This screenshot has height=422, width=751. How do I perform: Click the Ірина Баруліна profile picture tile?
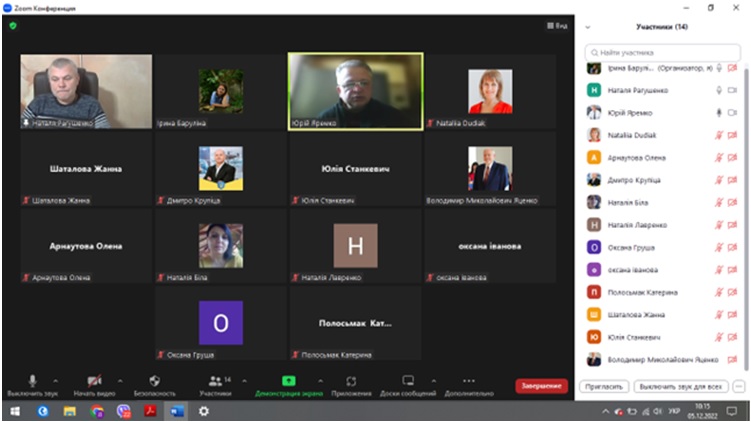click(221, 91)
